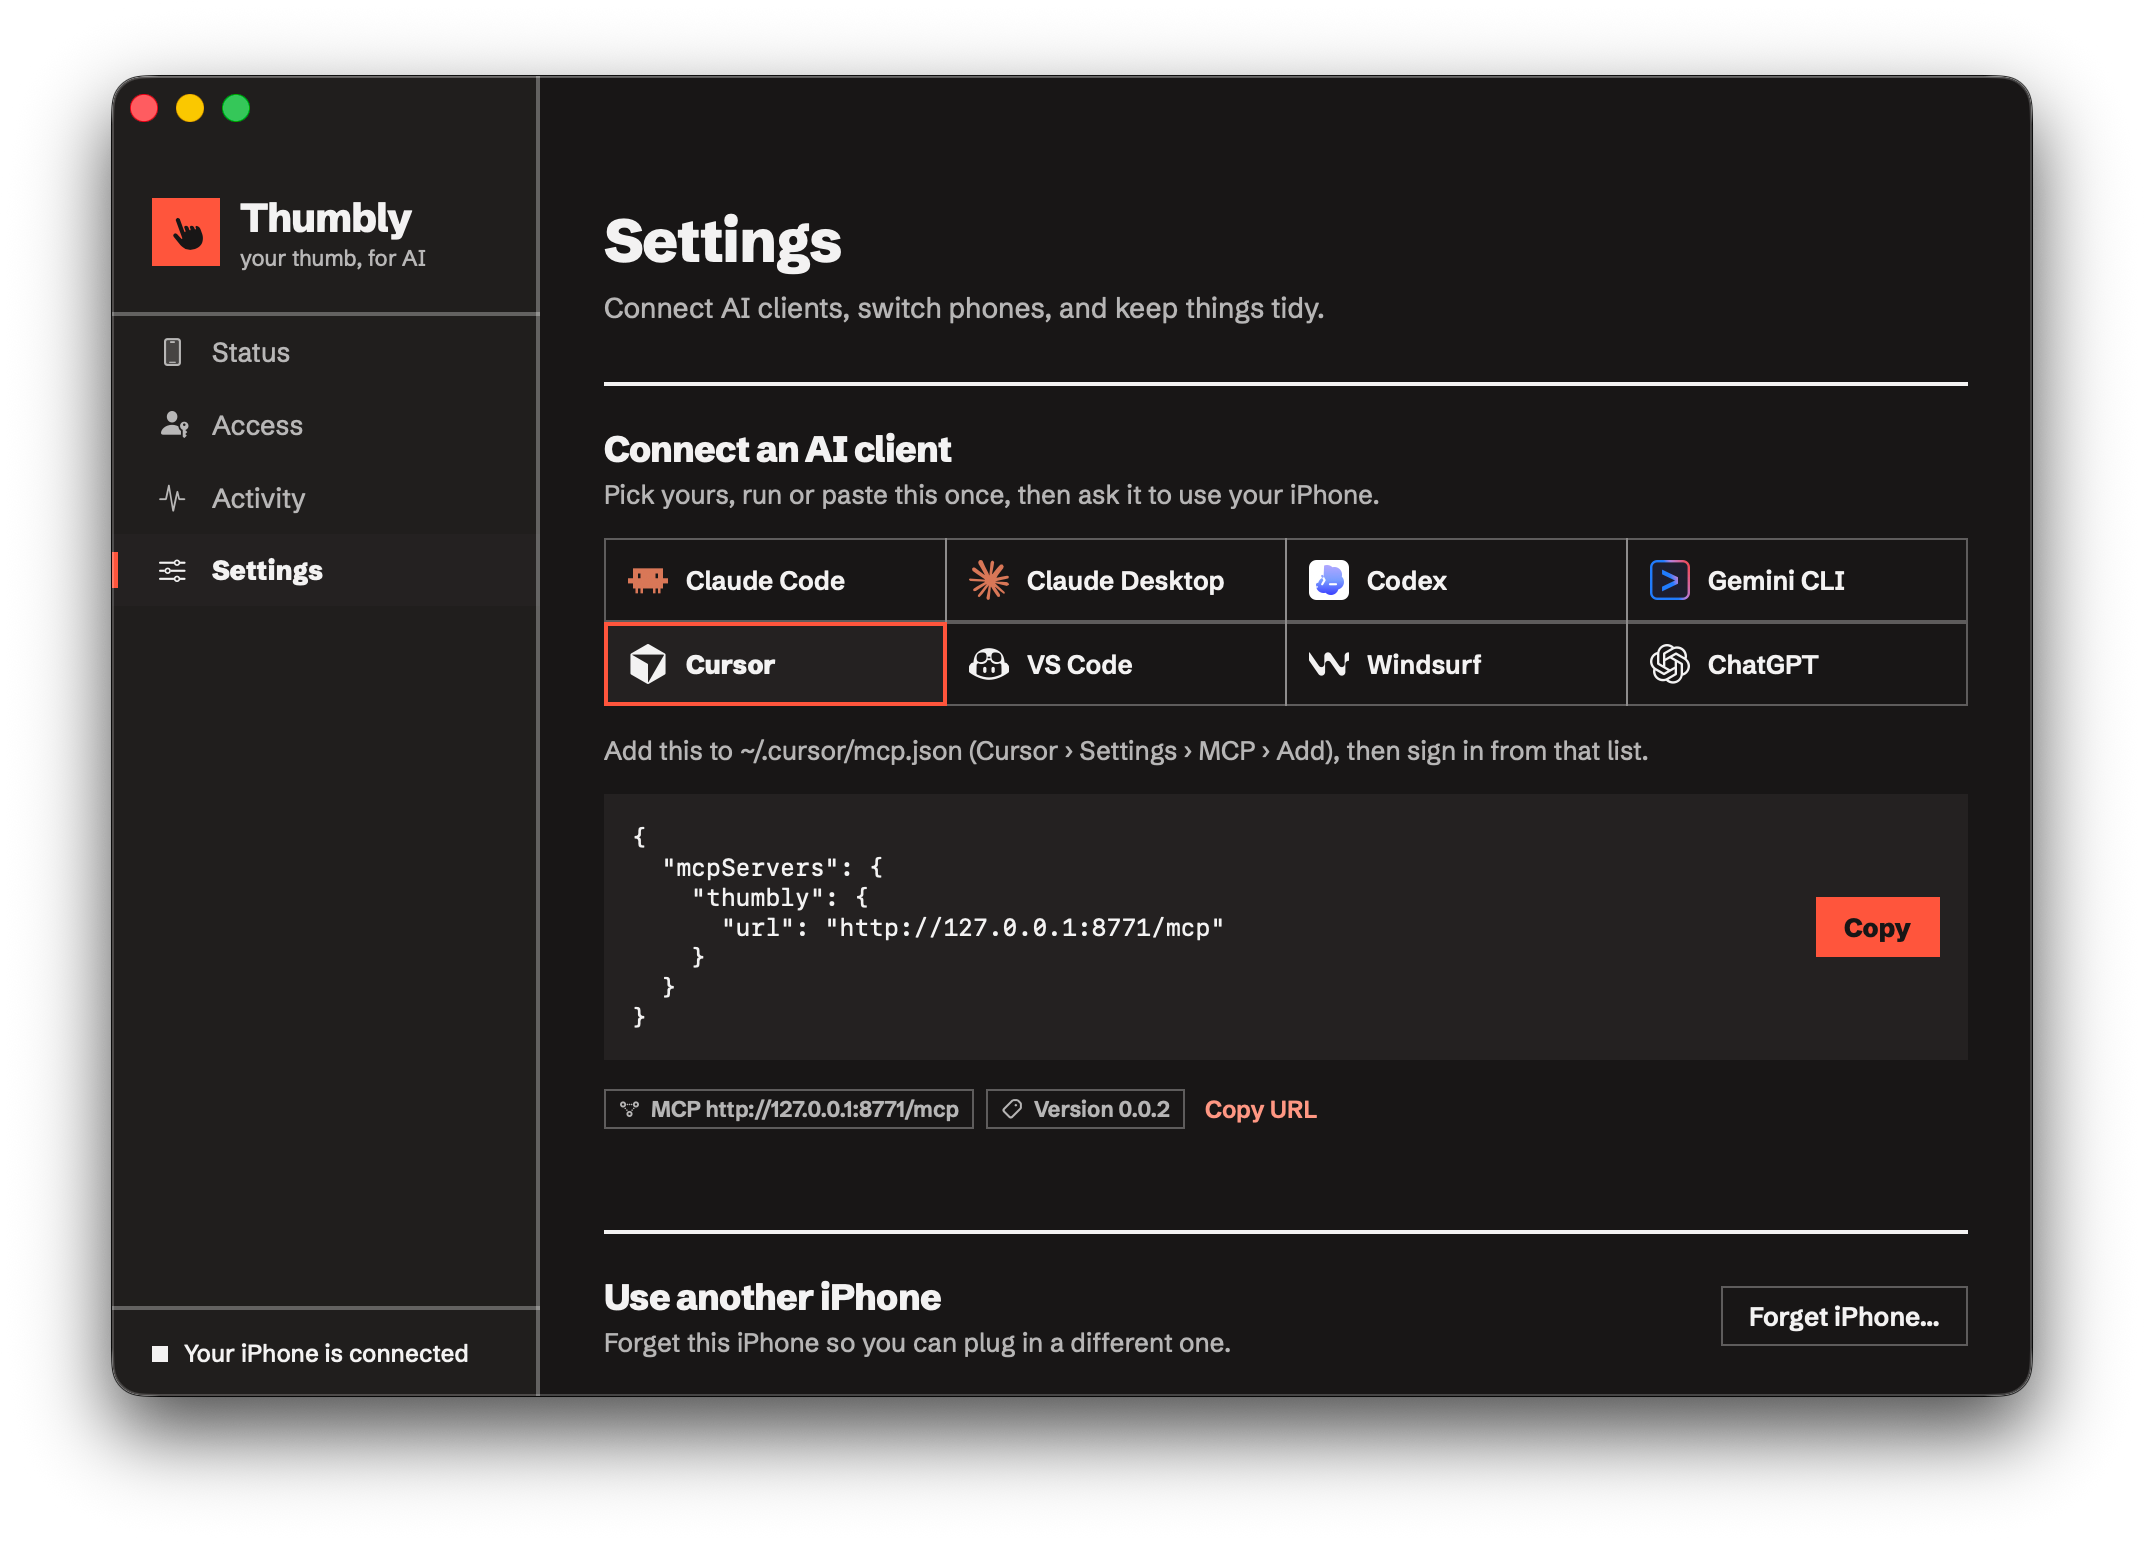The image size is (2144, 1544).
Task: Click the green maximize window button
Action: [x=236, y=108]
